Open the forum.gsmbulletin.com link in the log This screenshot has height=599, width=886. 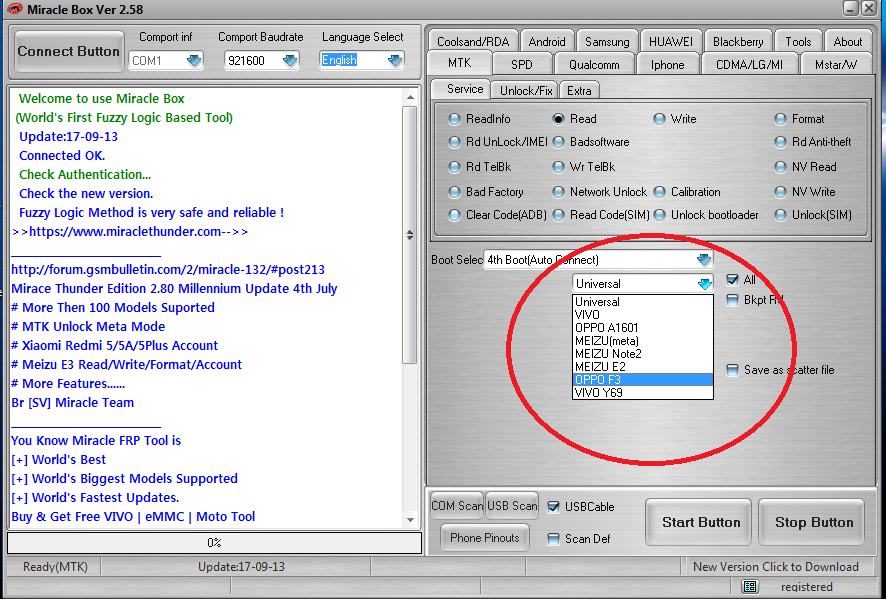click(168, 270)
